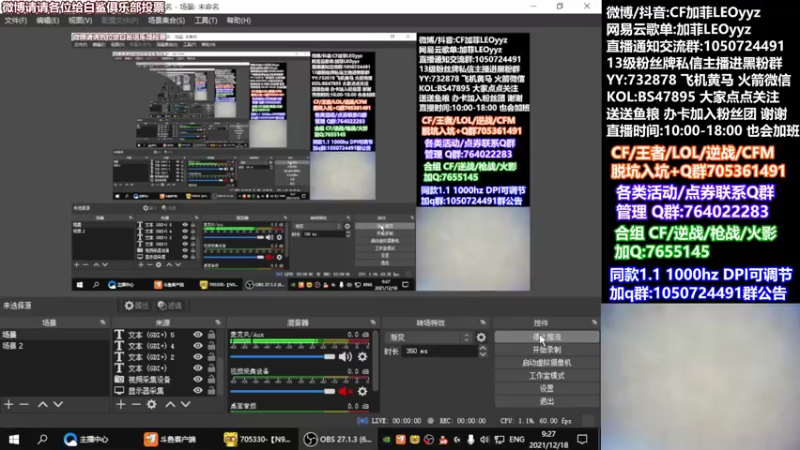
Task: Mute 麦克风/Aux with speaker icon
Action: tap(345, 357)
